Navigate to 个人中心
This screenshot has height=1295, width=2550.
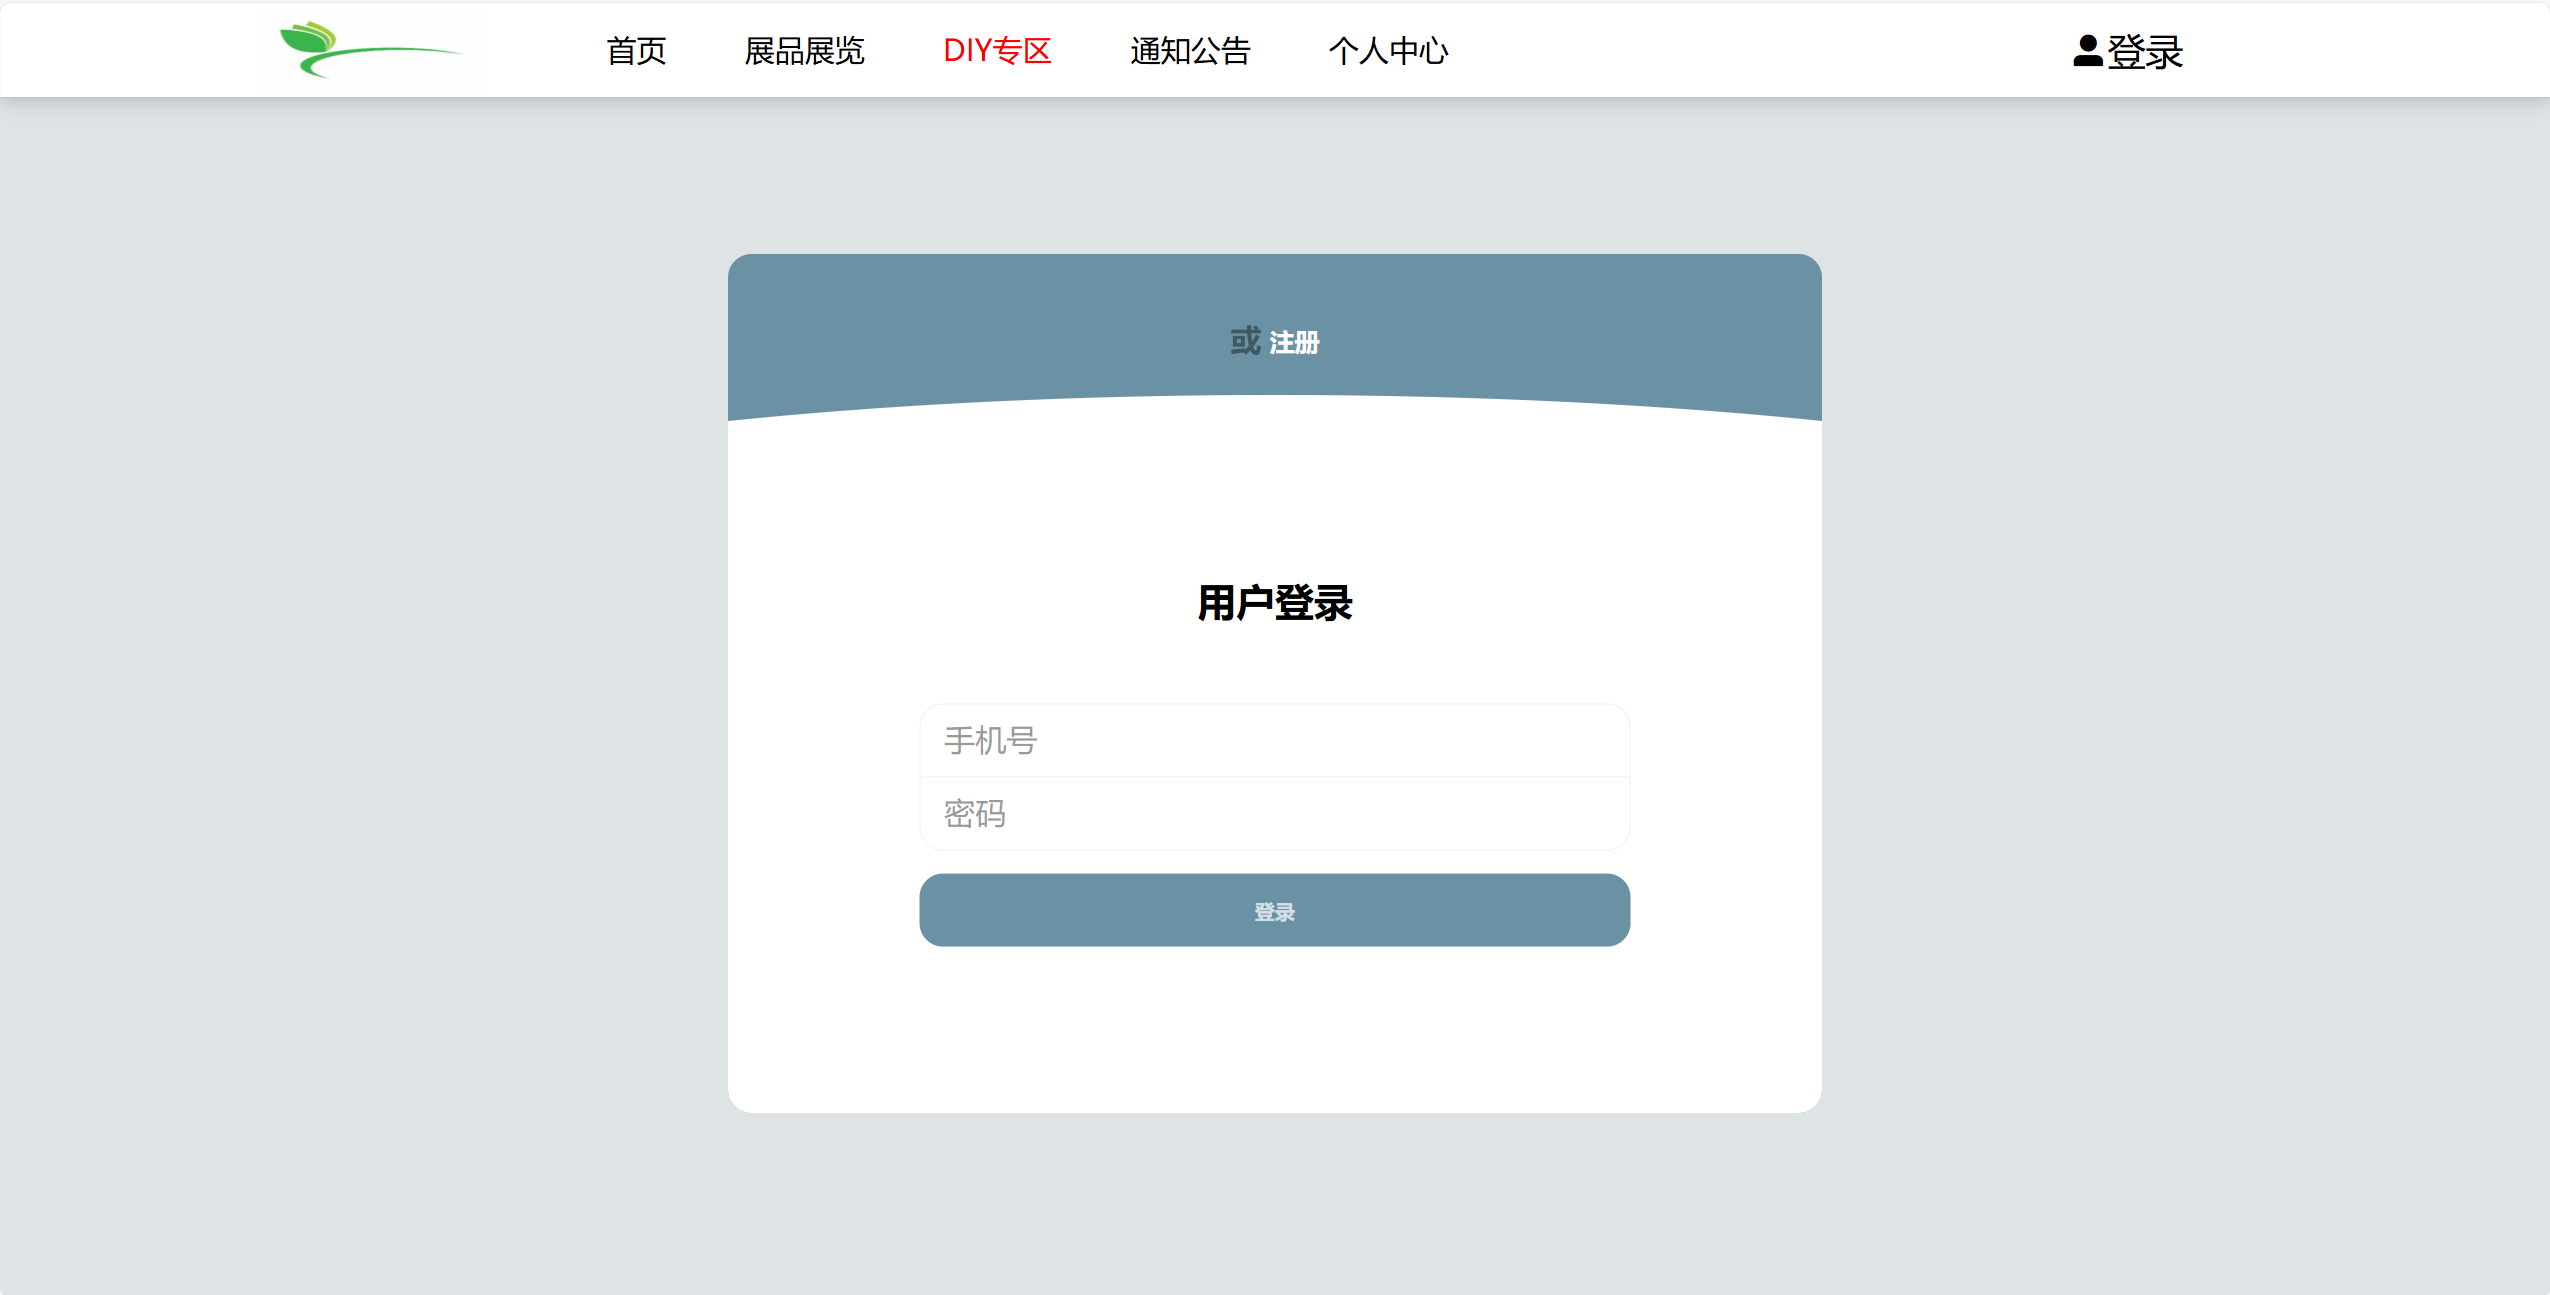click(x=1388, y=51)
